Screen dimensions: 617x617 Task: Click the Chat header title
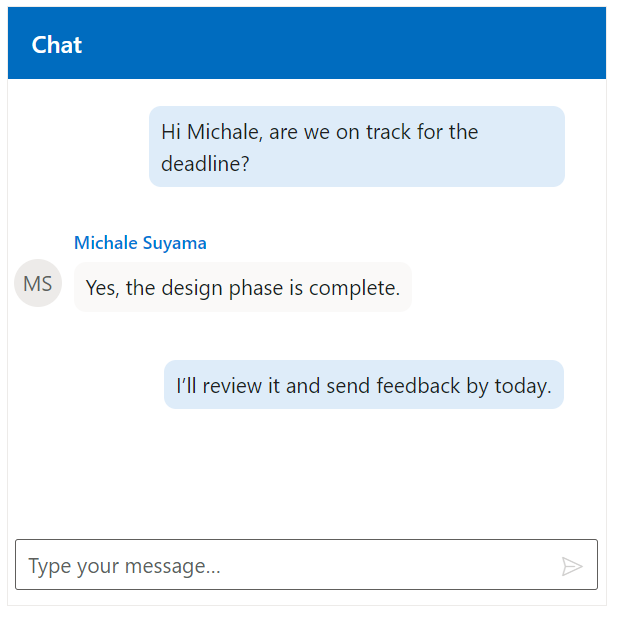(x=57, y=45)
